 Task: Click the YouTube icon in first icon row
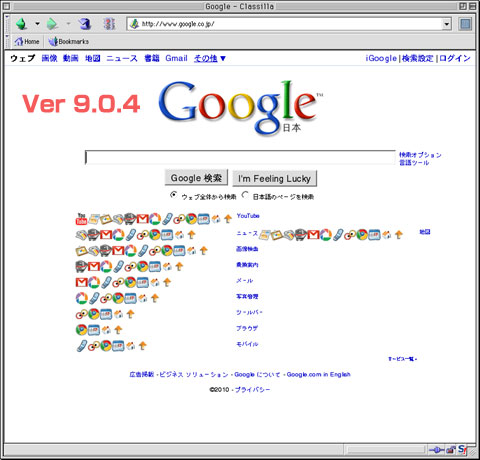click(82, 219)
